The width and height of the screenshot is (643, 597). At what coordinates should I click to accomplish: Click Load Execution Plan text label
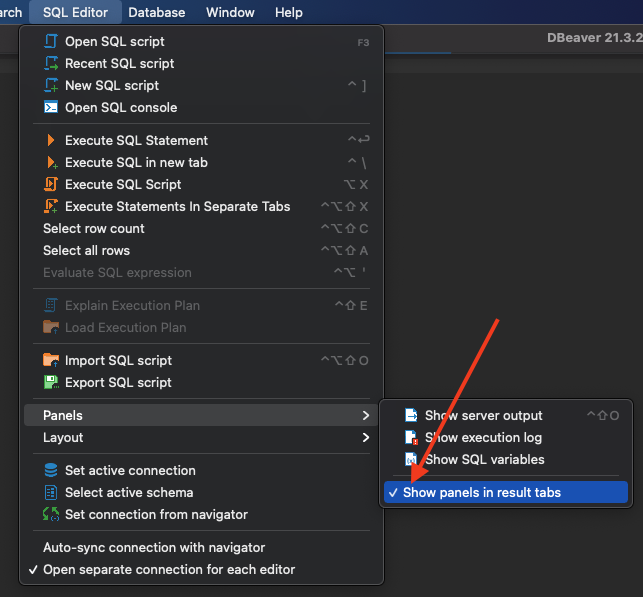point(126,327)
